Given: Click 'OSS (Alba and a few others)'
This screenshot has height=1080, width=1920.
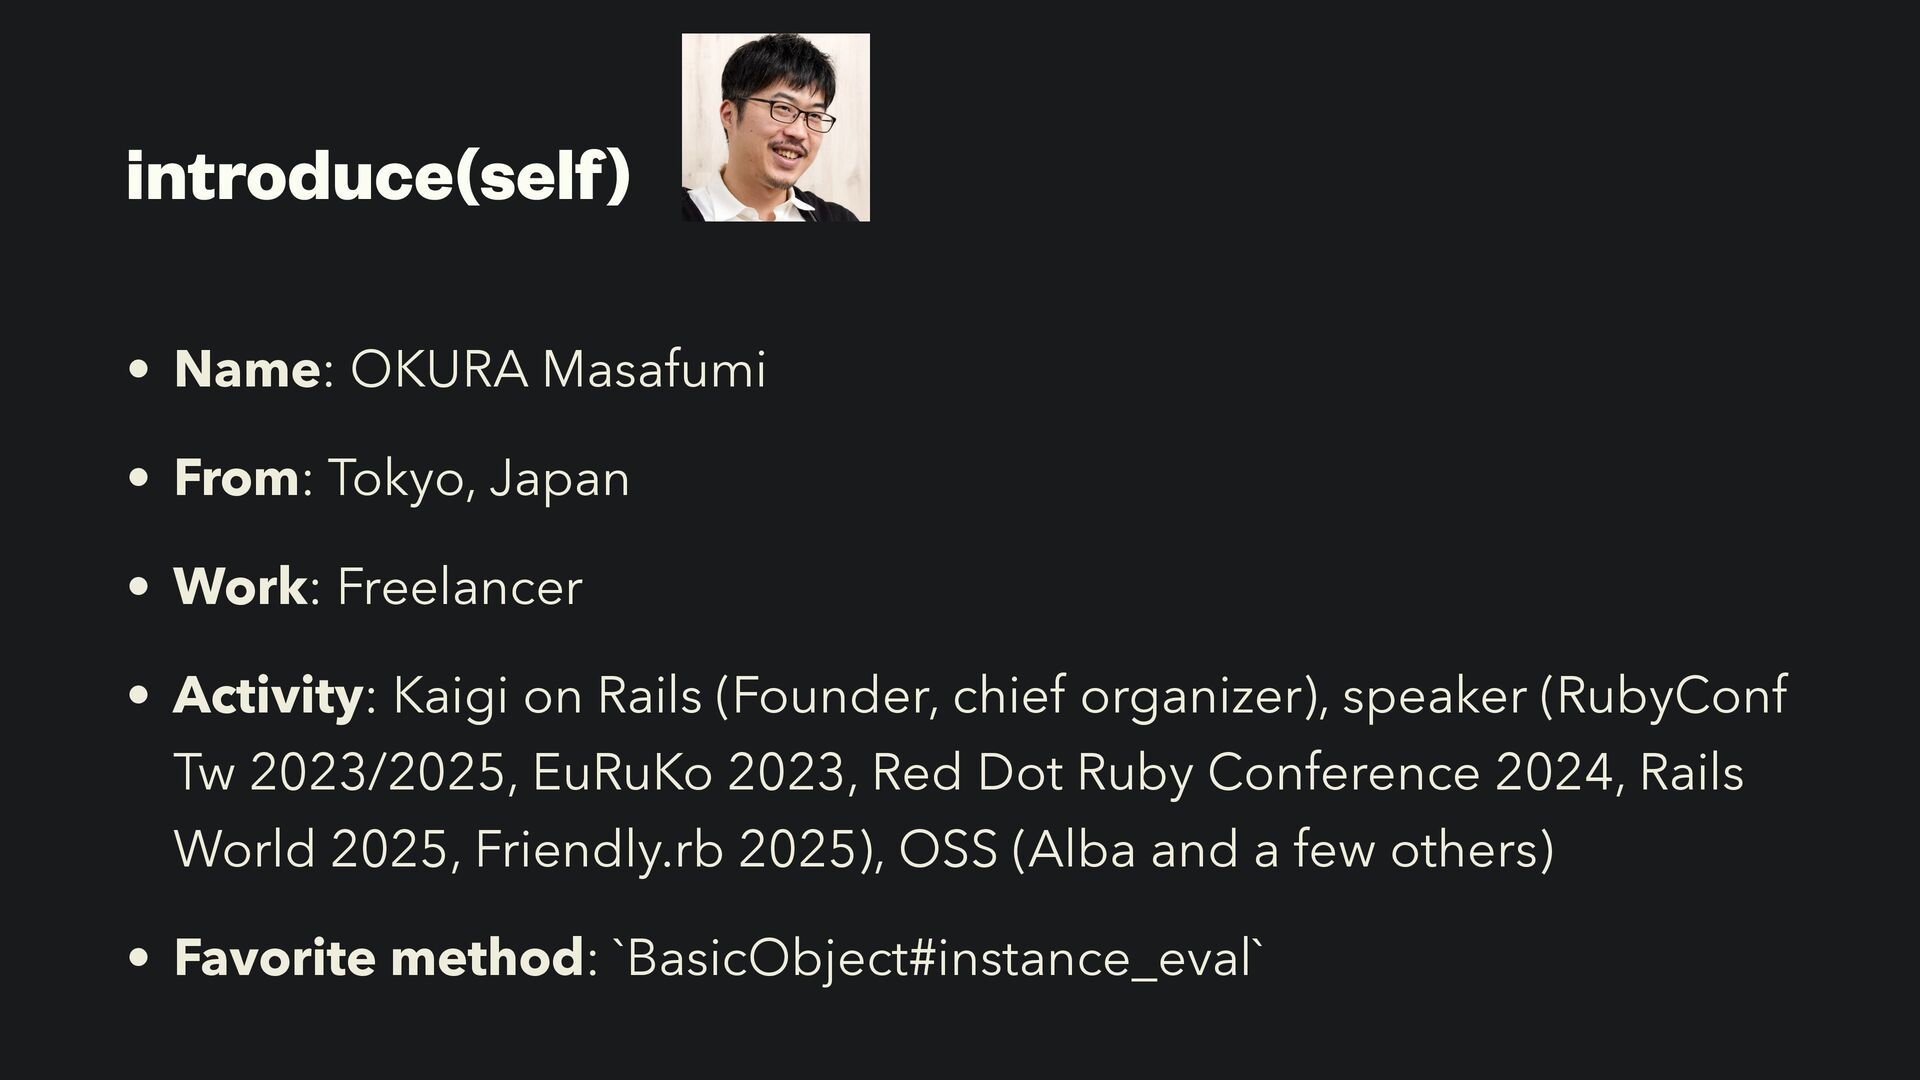Looking at the screenshot, I should coord(1227,851).
